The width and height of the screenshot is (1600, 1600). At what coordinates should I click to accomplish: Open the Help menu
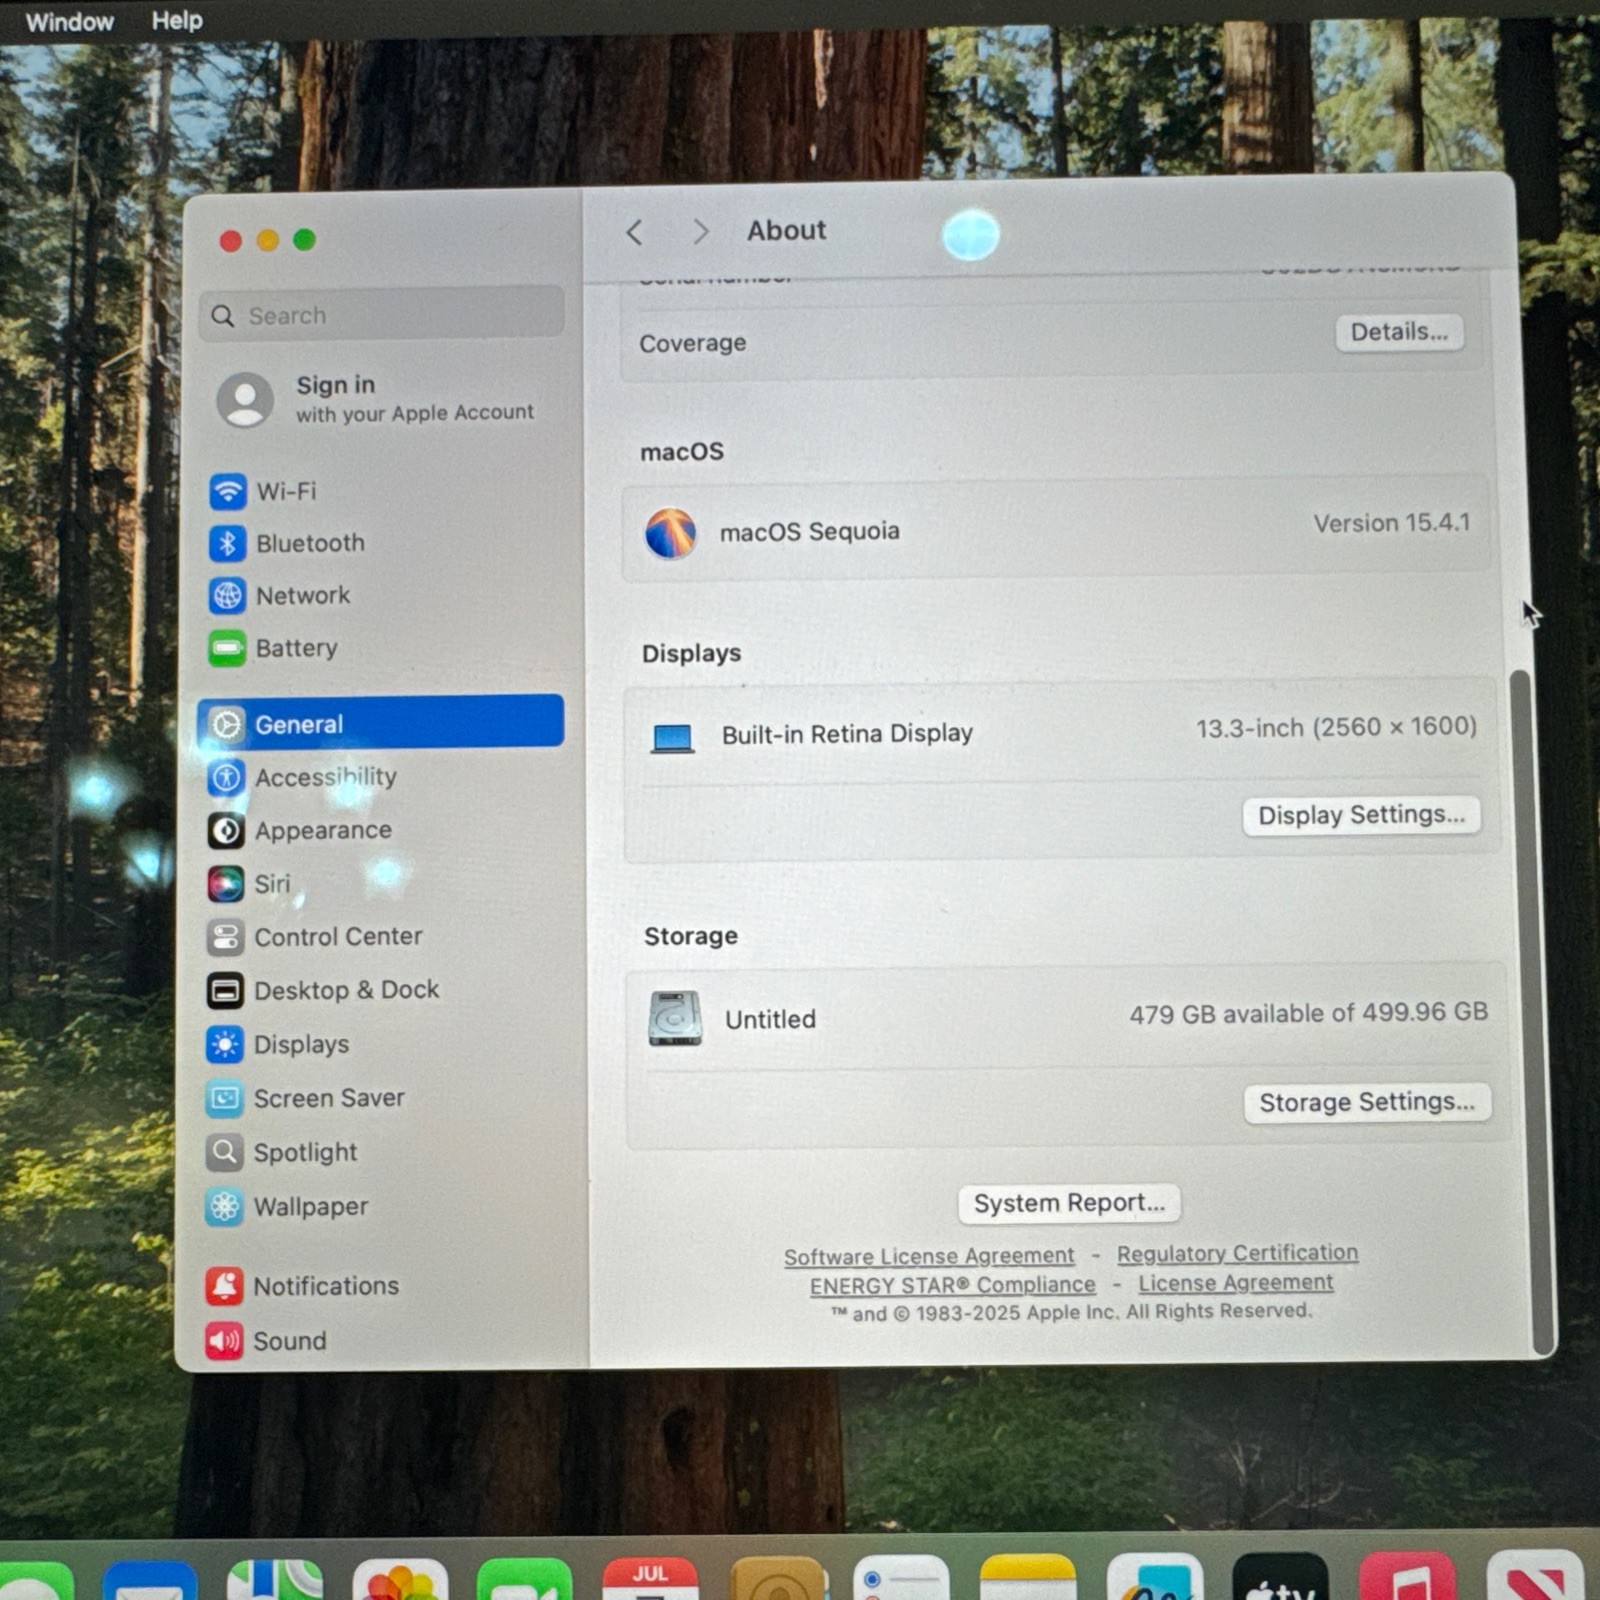(x=177, y=20)
